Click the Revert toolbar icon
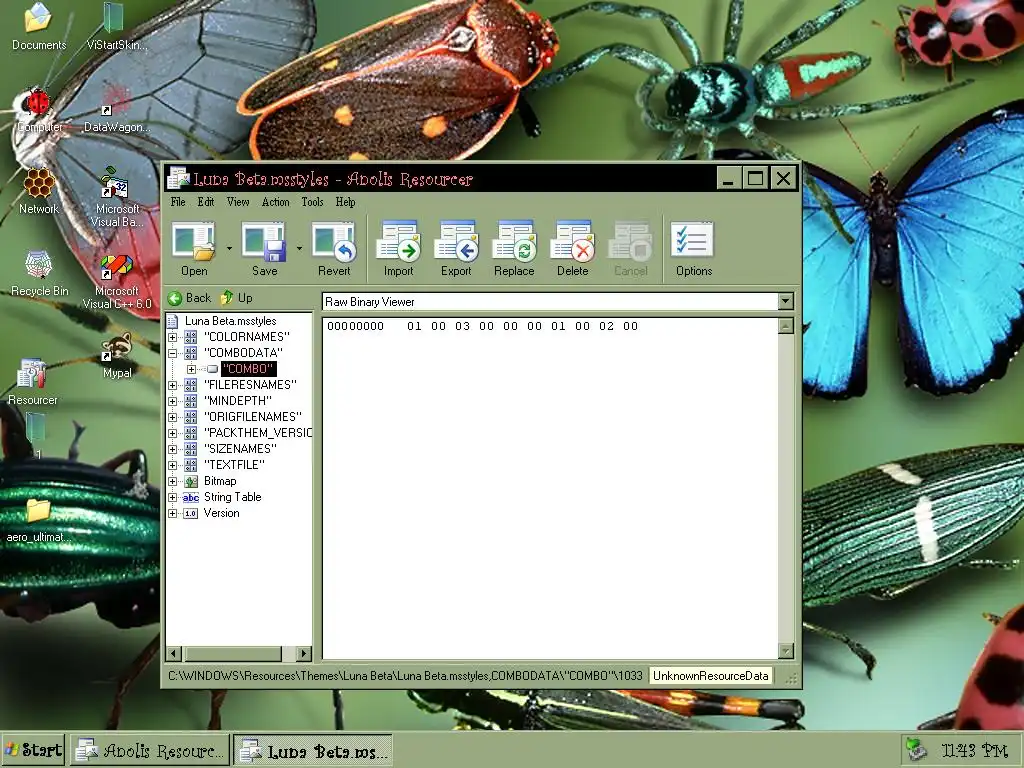1024x768 pixels. 334,249
